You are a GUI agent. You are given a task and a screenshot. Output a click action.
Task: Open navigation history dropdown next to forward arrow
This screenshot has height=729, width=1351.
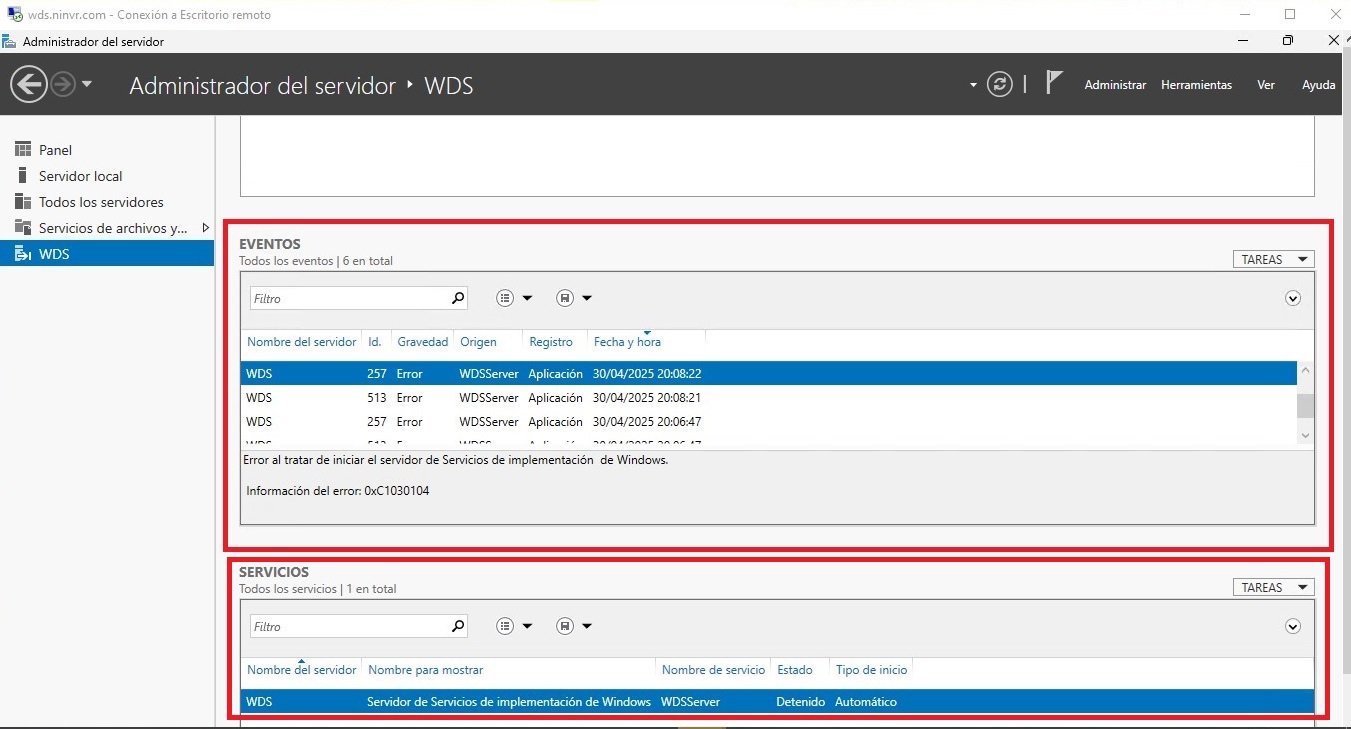87,85
